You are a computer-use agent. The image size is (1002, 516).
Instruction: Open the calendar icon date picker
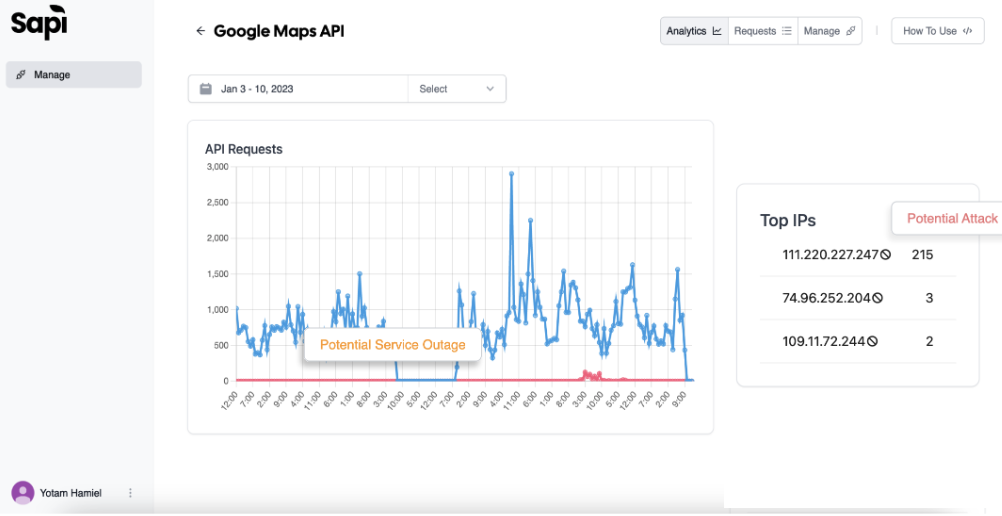pyautogui.click(x=206, y=89)
